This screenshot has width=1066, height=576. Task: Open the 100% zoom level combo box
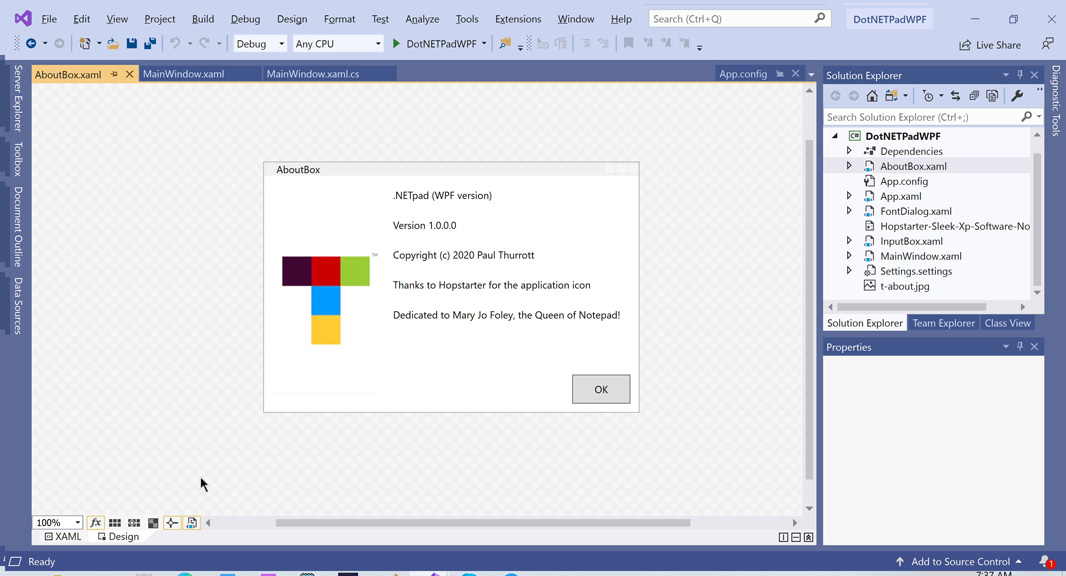[x=57, y=522]
